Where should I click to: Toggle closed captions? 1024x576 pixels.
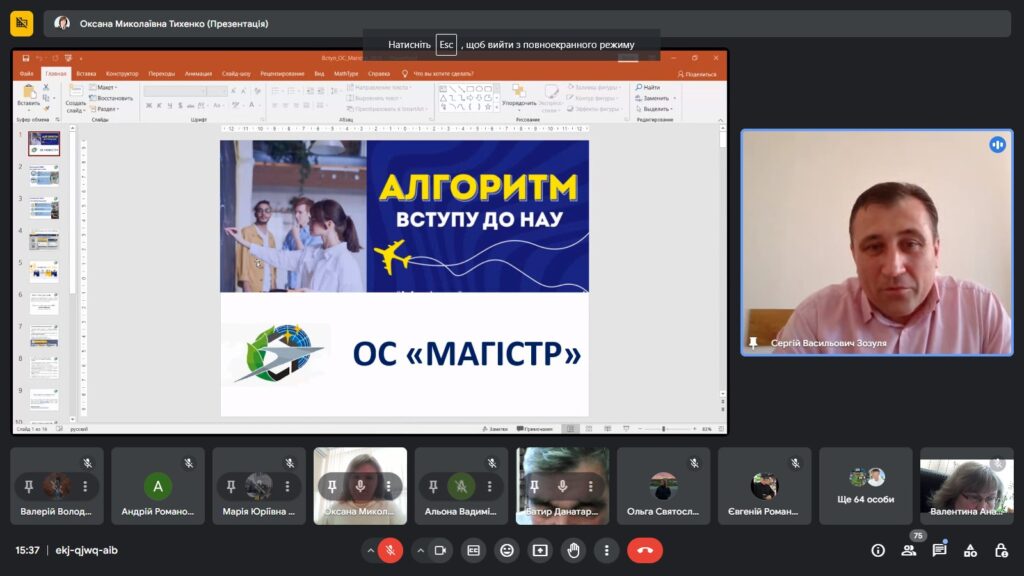pyautogui.click(x=474, y=550)
